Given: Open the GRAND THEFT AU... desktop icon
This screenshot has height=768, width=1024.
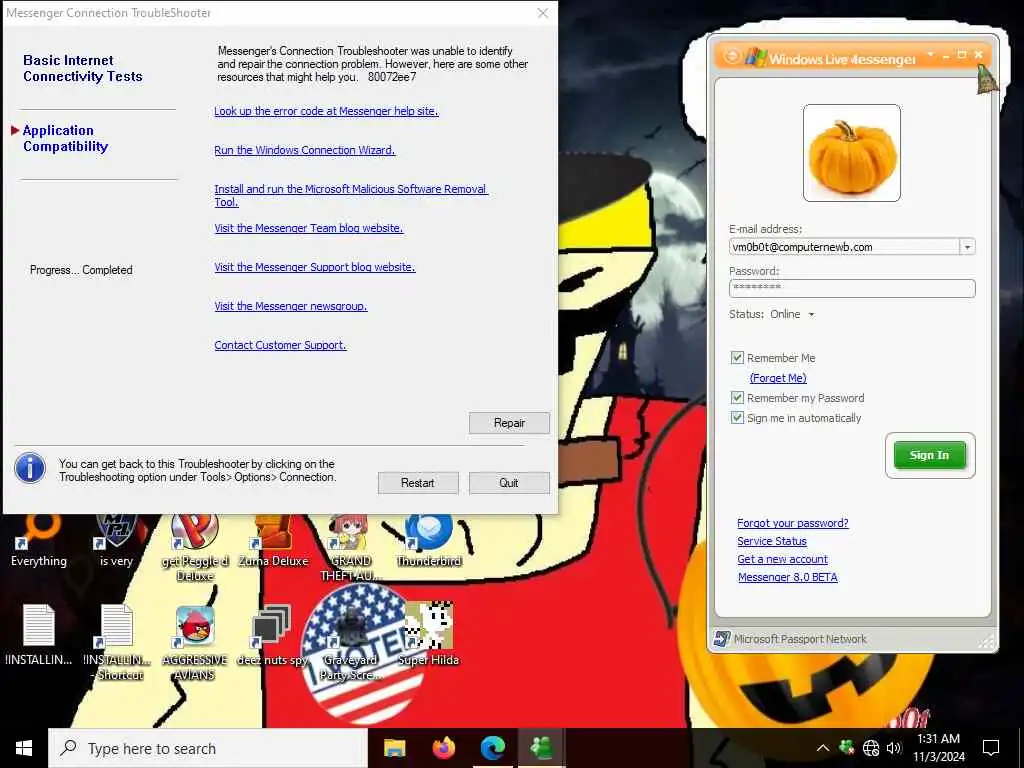Looking at the screenshot, I should (351, 547).
